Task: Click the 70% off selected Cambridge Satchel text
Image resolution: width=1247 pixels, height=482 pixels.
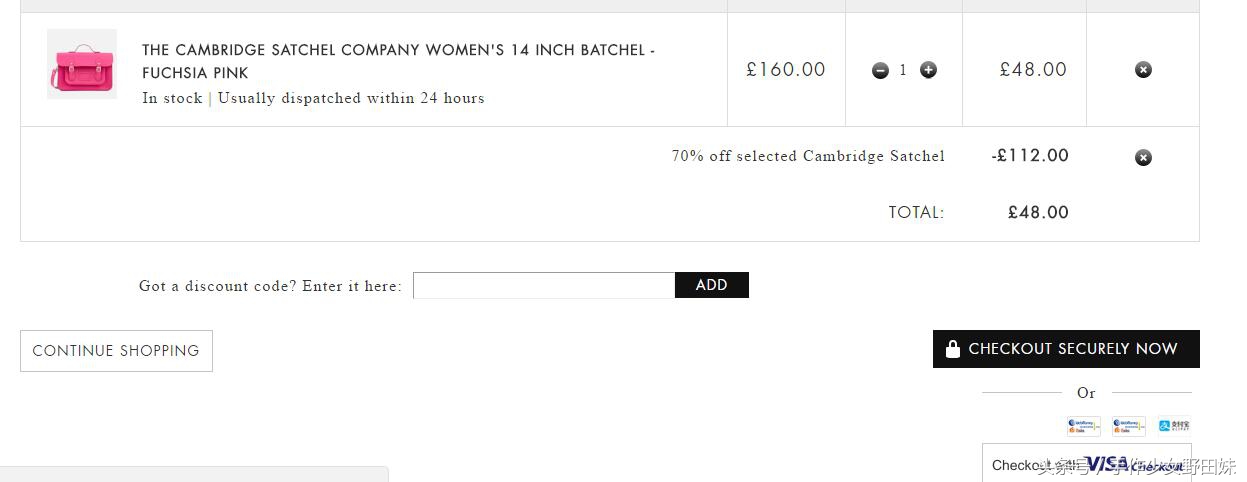Action: (808, 156)
